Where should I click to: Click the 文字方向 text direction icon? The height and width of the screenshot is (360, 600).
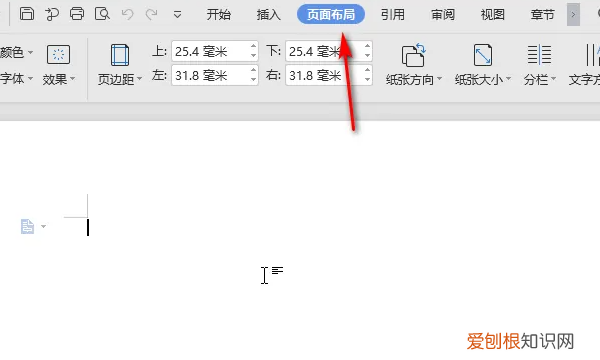pyautogui.click(x=592, y=55)
